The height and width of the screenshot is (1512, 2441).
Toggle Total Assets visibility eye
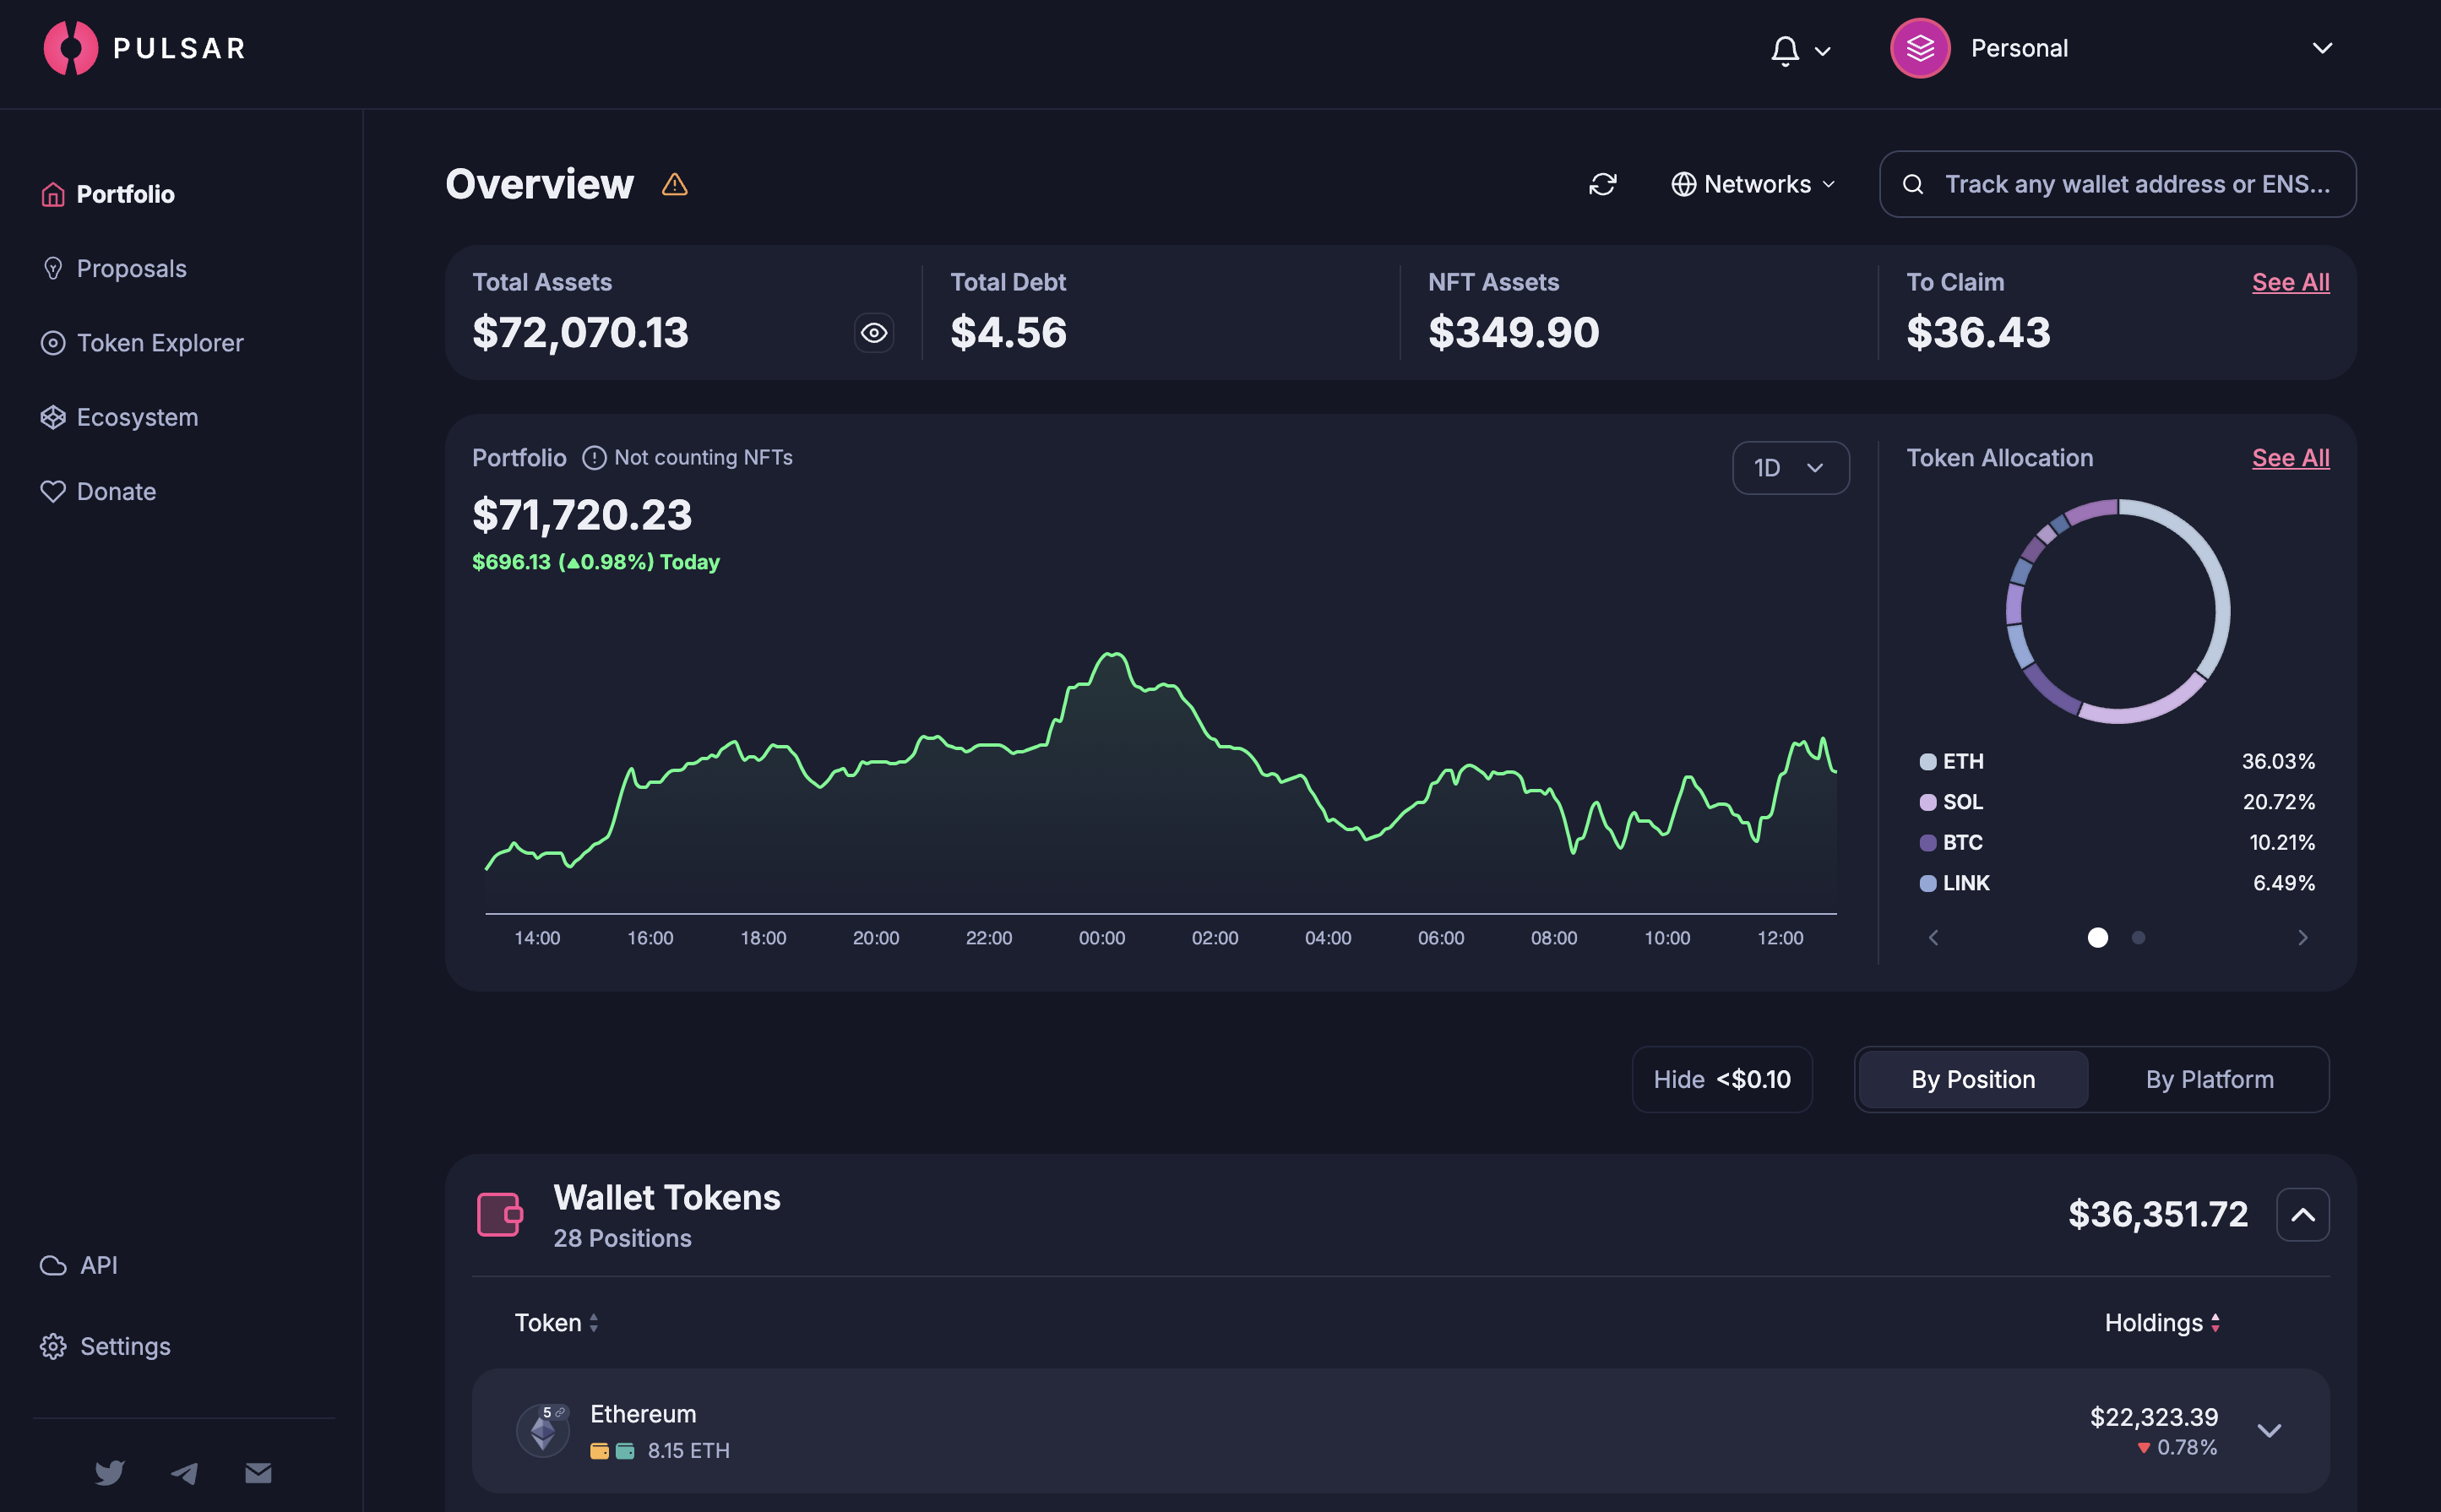tap(873, 333)
